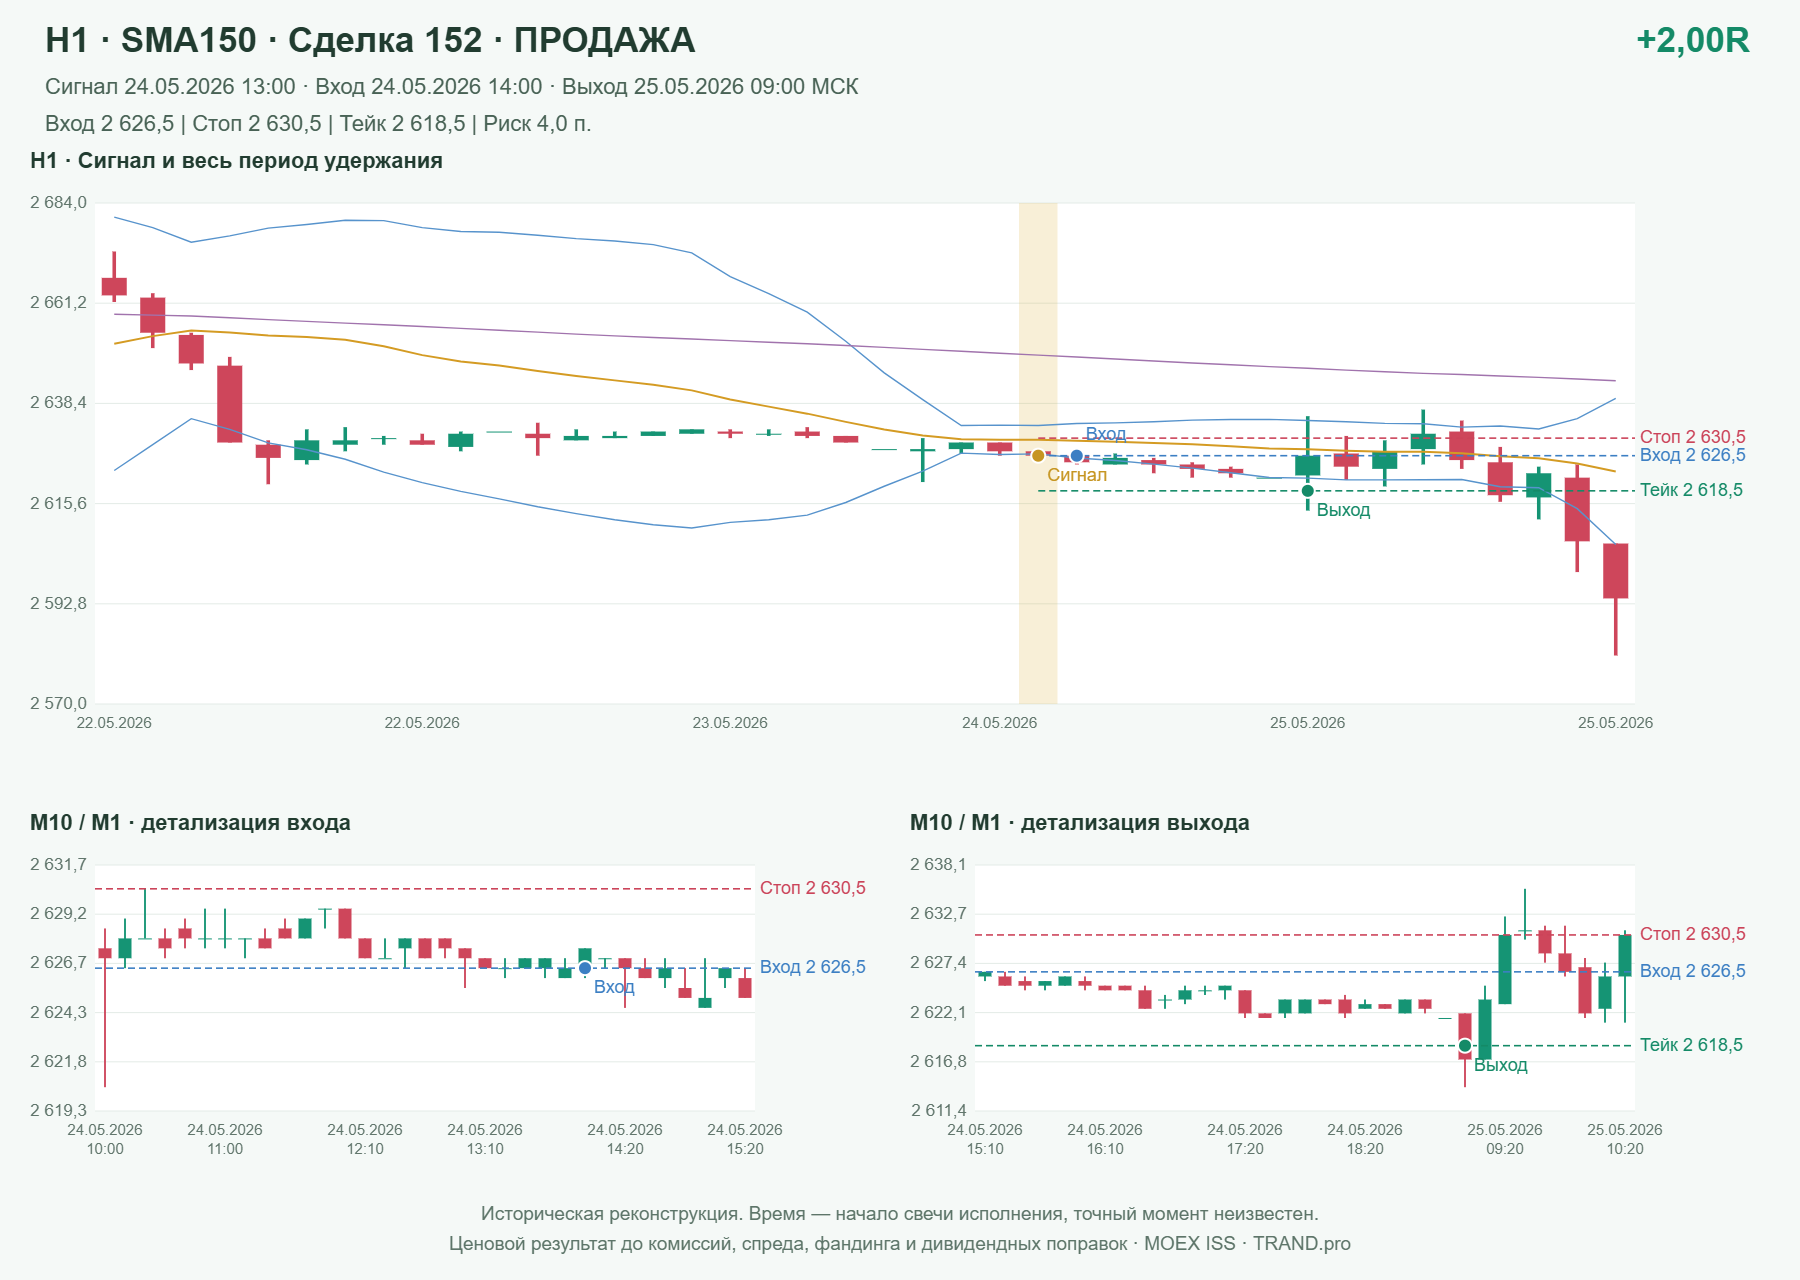The width and height of the screenshot is (1800, 1280).
Task: Click the signal and entry times subtitle line
Action: [452, 87]
